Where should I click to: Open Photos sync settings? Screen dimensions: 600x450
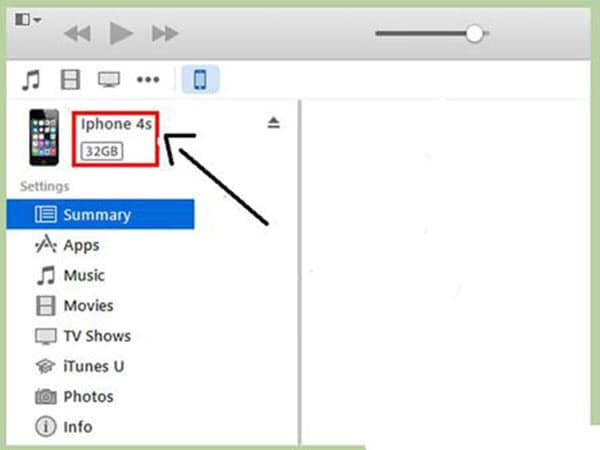click(74, 396)
